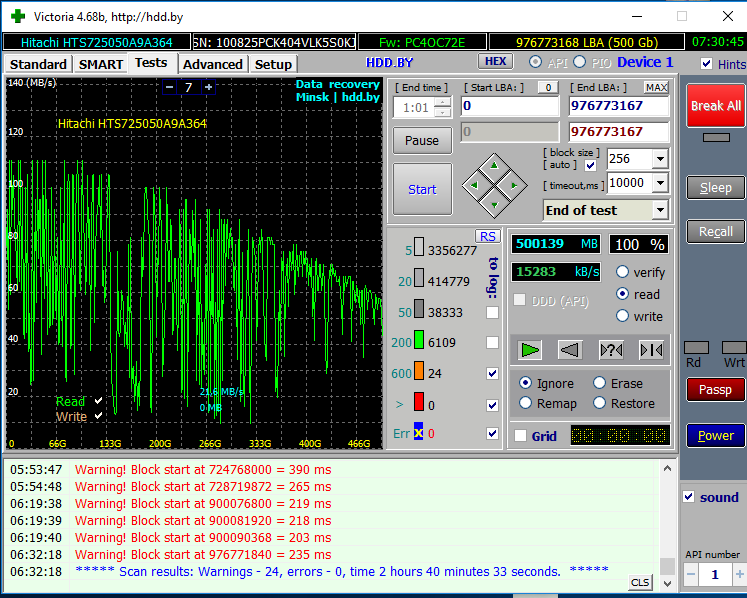Expand the timeout ms dropdown
The image size is (747, 598).
pyautogui.click(x=659, y=183)
